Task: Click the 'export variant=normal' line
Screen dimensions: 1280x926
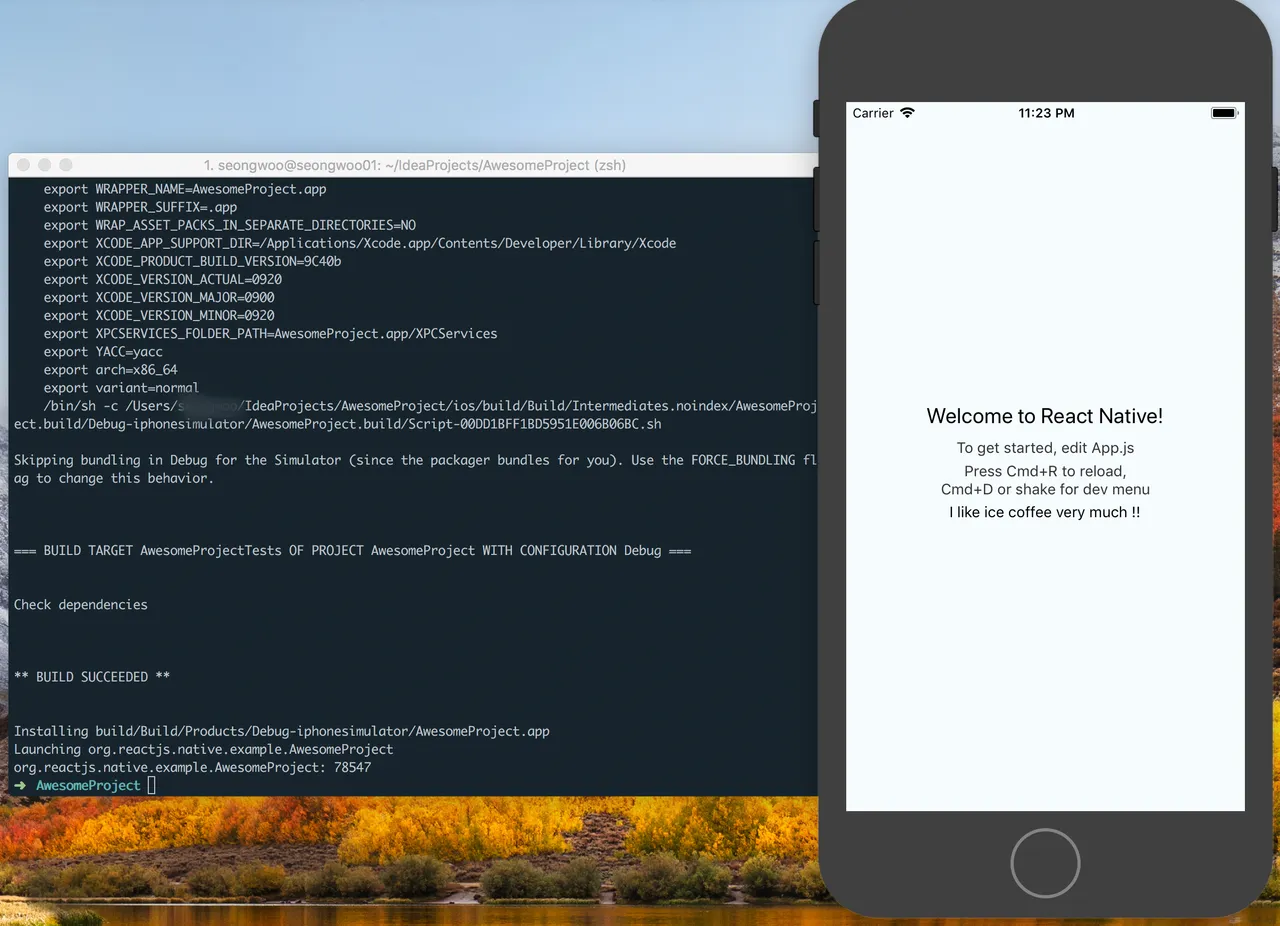Action: click(122, 387)
